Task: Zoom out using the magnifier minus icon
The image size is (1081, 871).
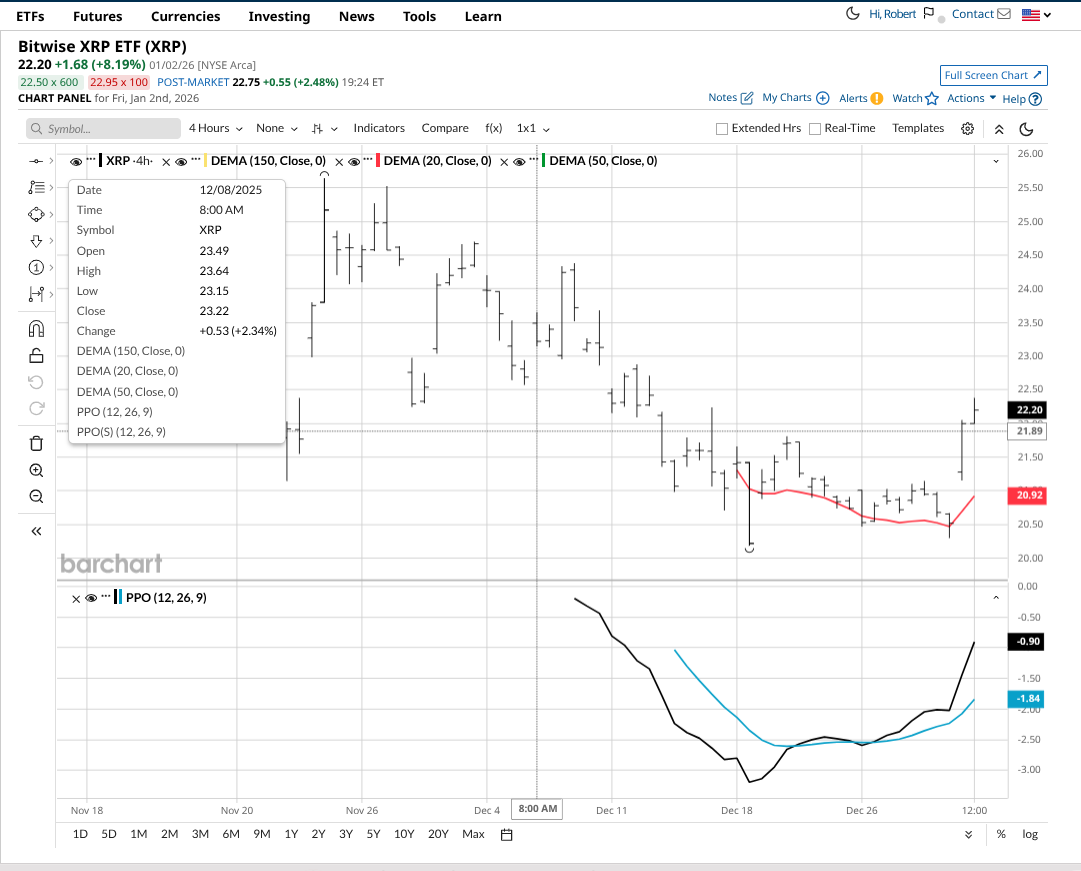Action: coord(36,497)
